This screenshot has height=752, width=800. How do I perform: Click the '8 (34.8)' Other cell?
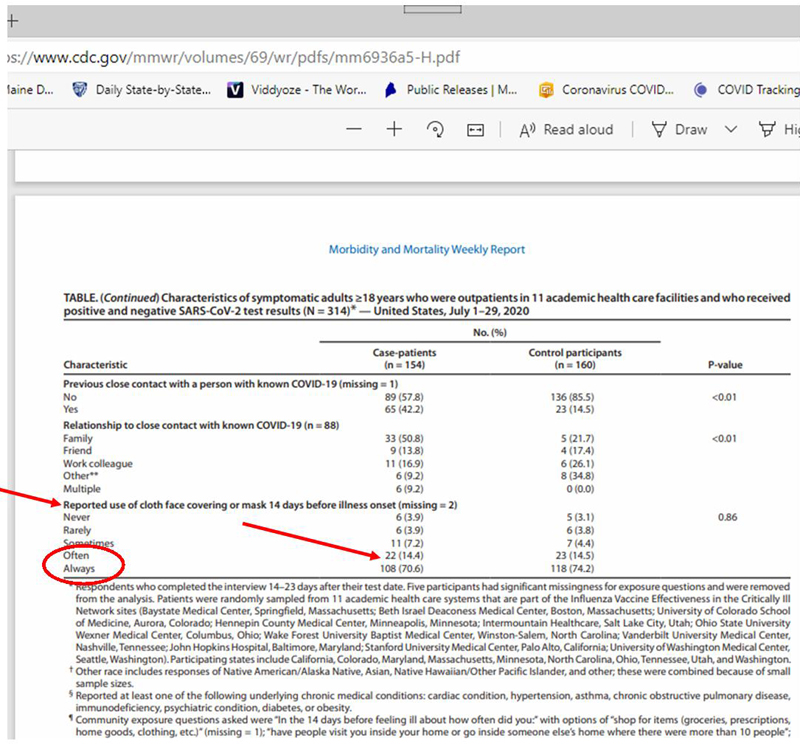[578, 476]
